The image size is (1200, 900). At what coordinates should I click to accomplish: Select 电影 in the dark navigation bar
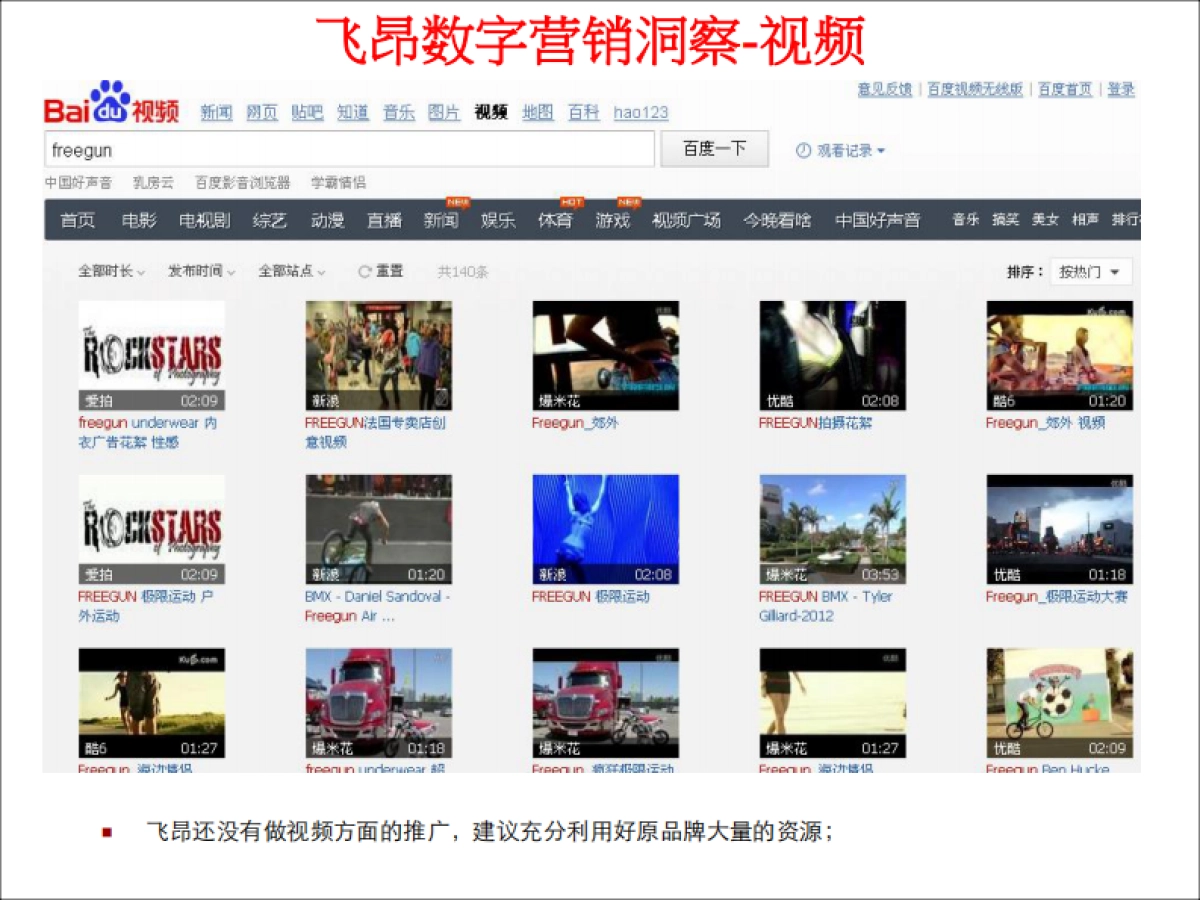pyautogui.click(x=139, y=221)
